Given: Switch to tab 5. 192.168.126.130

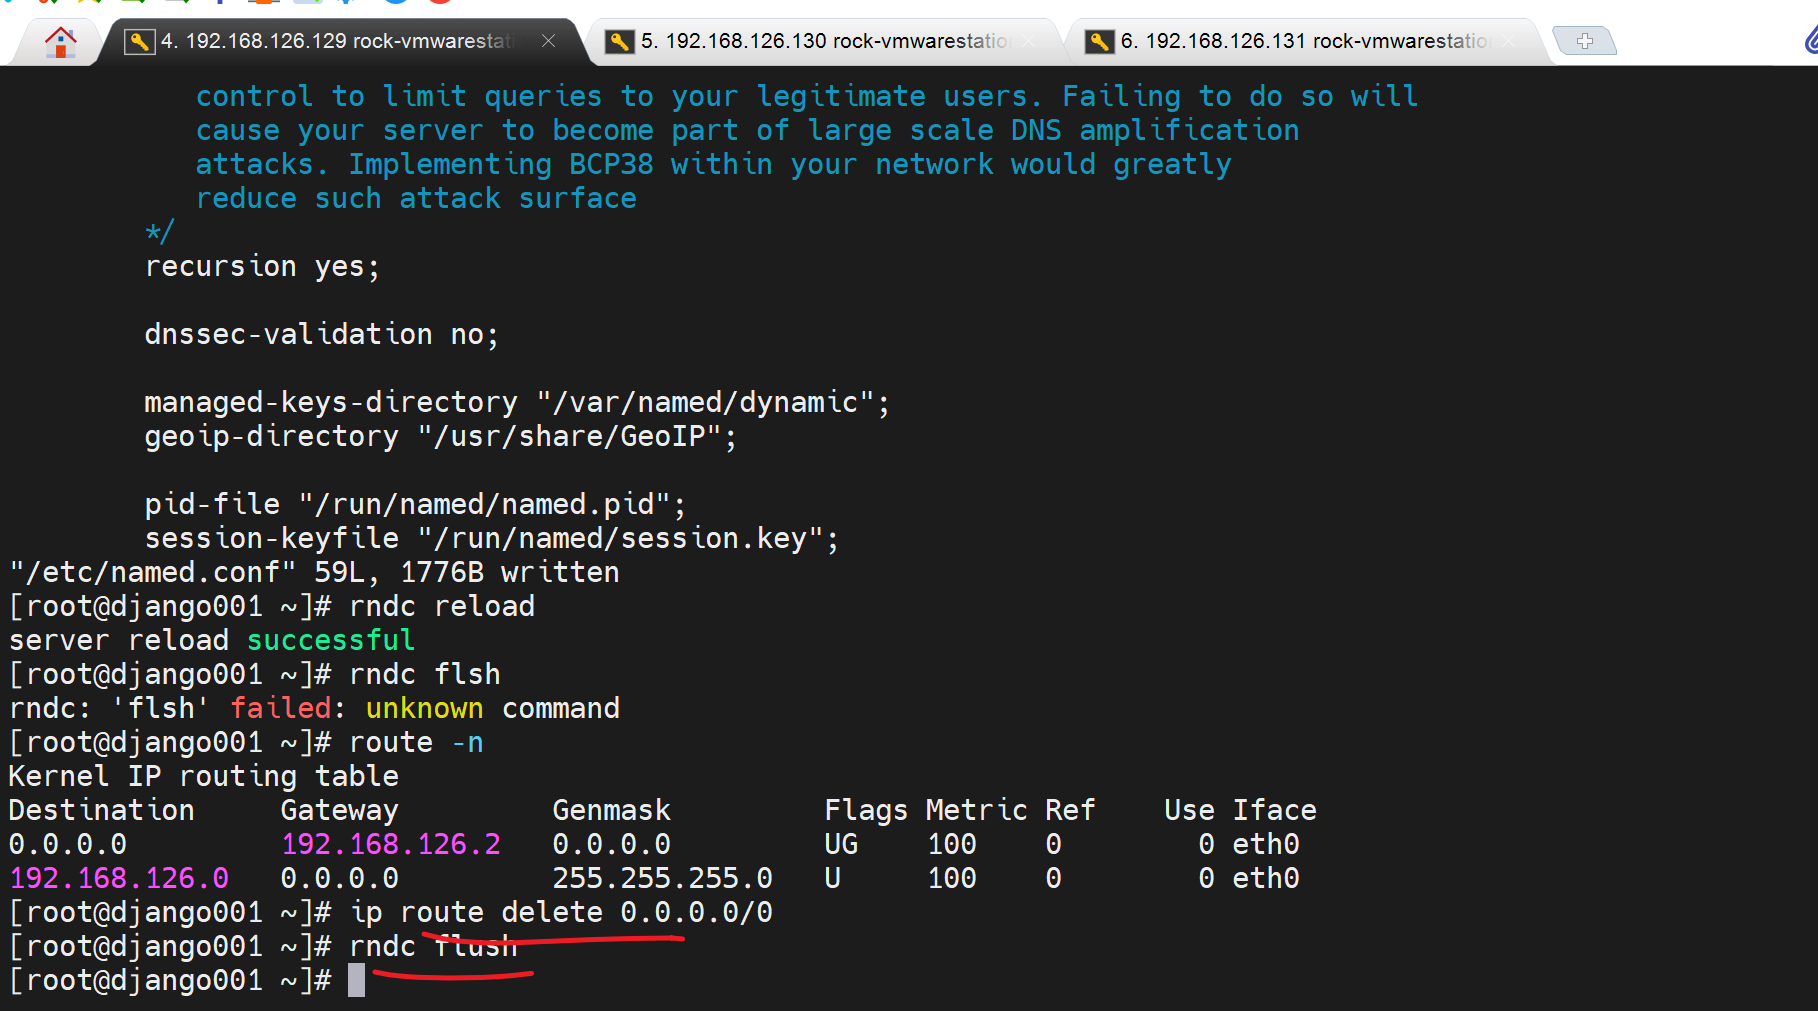Looking at the screenshot, I should click(x=825, y=41).
